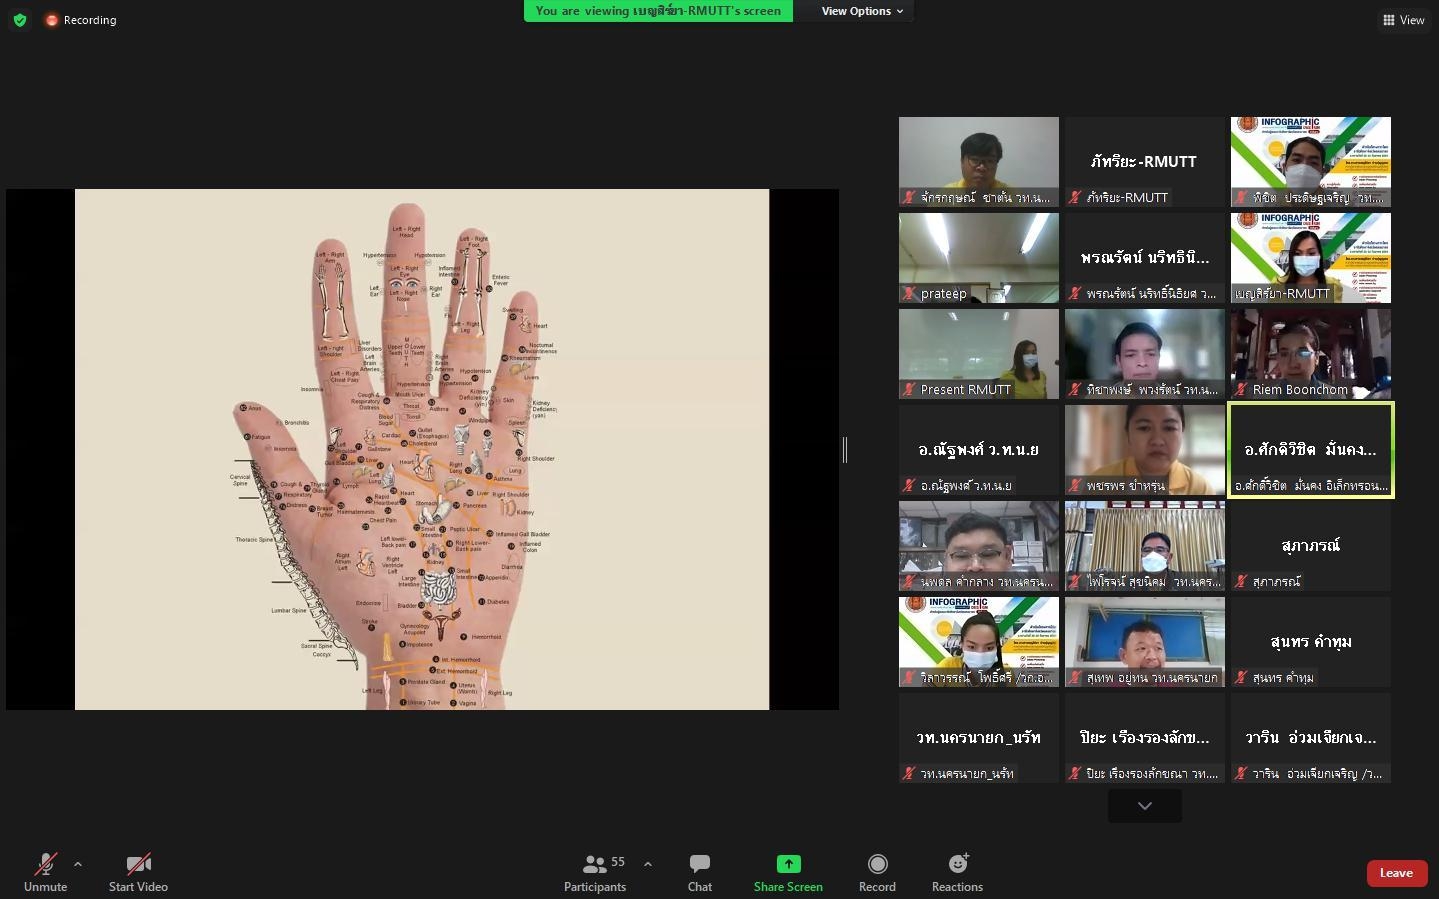
Task: Open the View Options dropdown
Action: coord(862,11)
